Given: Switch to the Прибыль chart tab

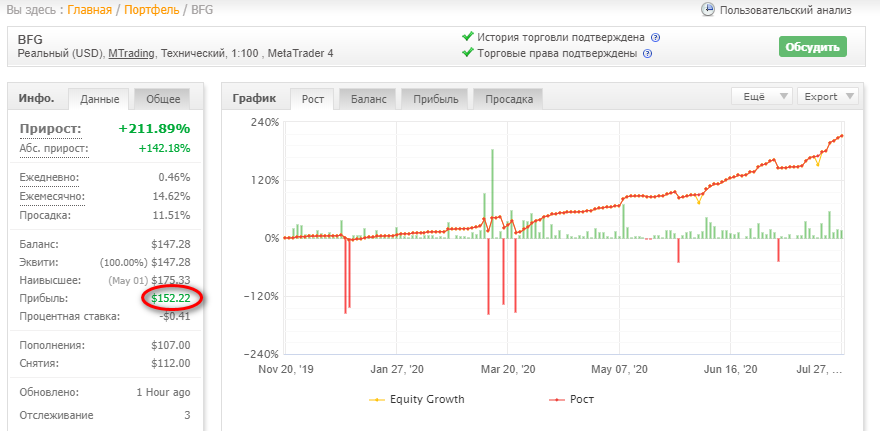Looking at the screenshot, I should [x=436, y=99].
